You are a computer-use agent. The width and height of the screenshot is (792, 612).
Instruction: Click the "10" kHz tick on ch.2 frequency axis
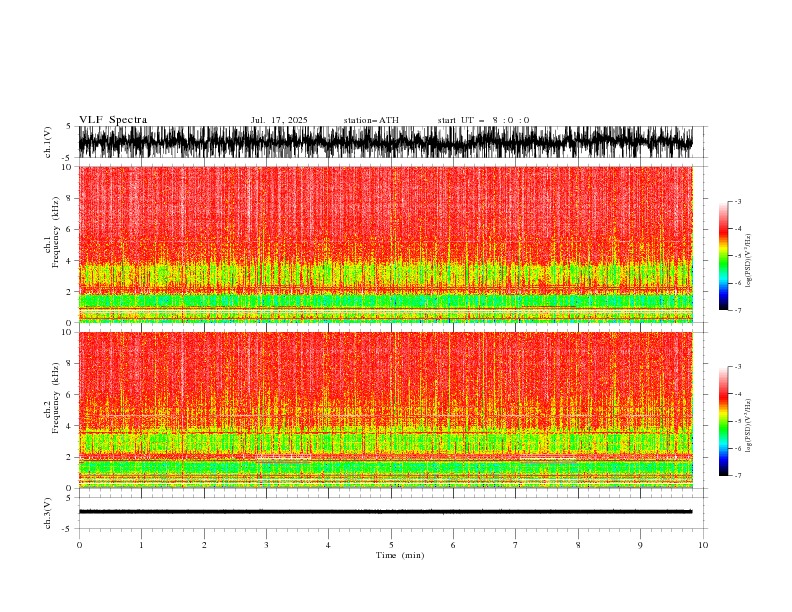67,332
